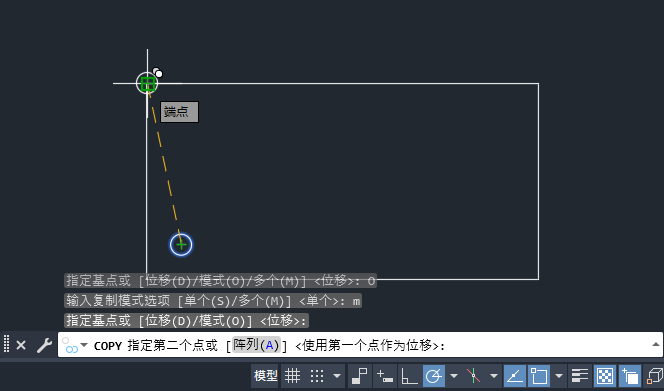Close the command line window

(21, 346)
